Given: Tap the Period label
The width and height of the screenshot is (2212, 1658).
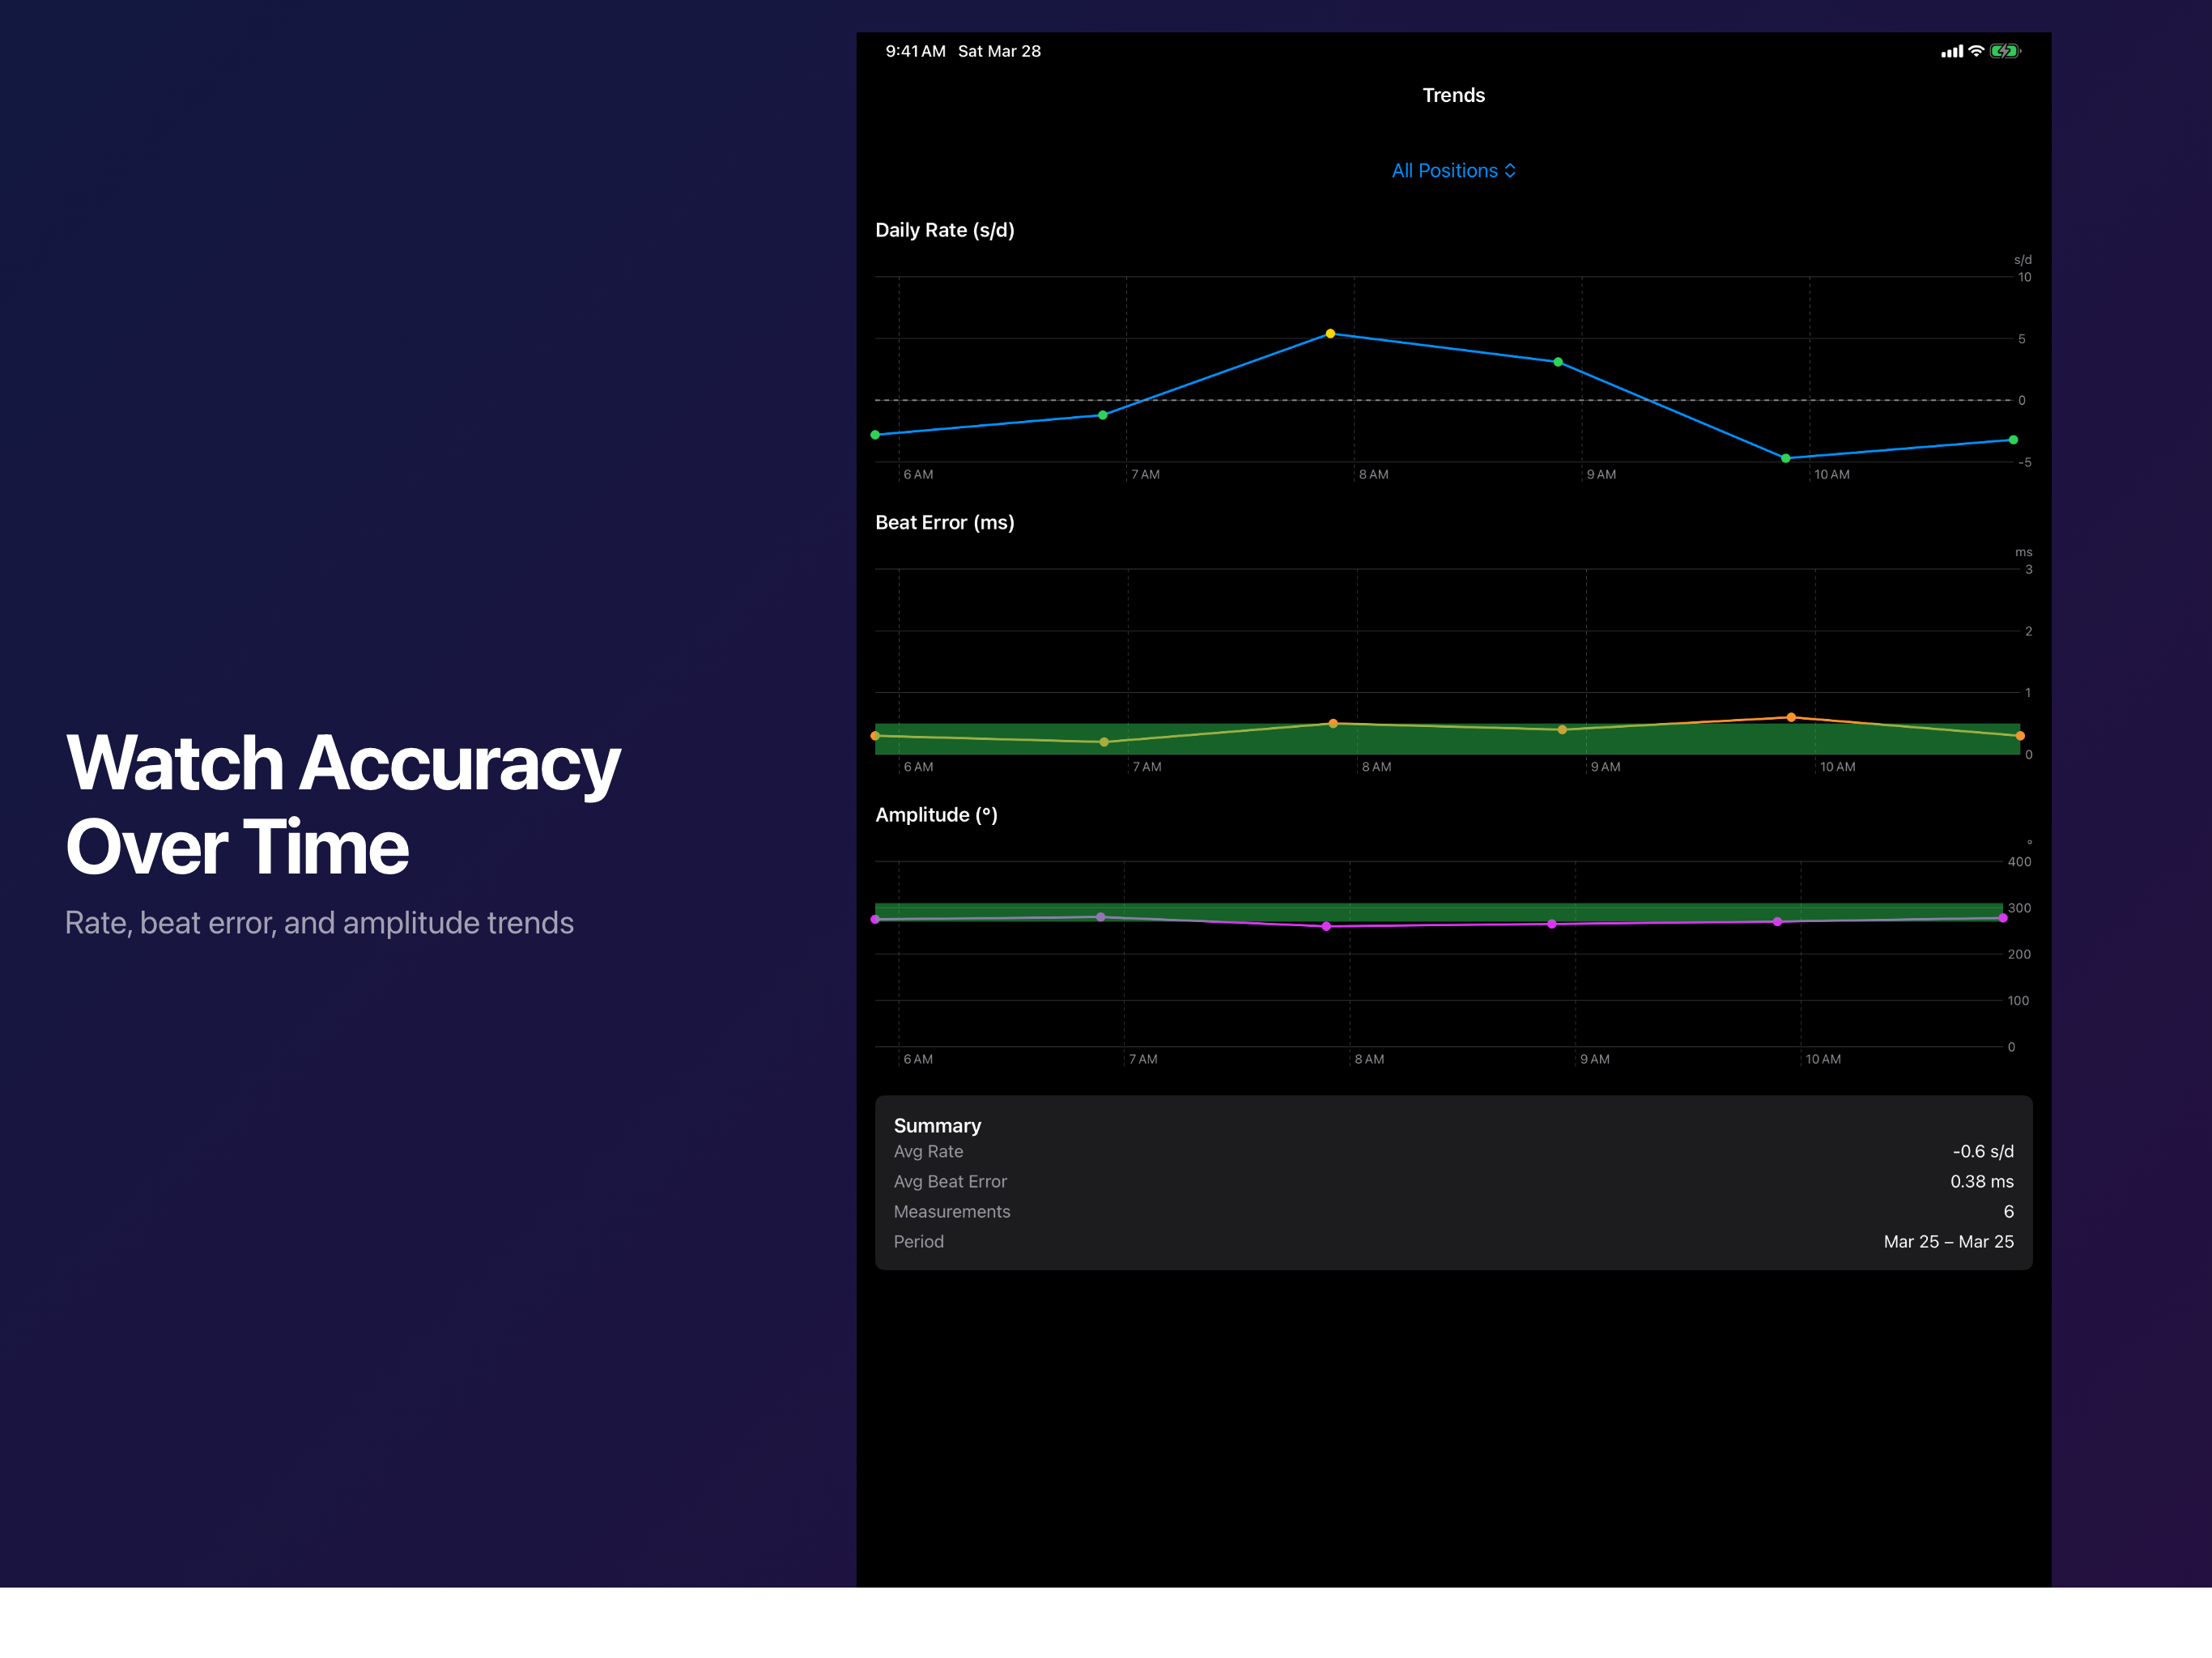Looking at the screenshot, I should (x=918, y=1242).
